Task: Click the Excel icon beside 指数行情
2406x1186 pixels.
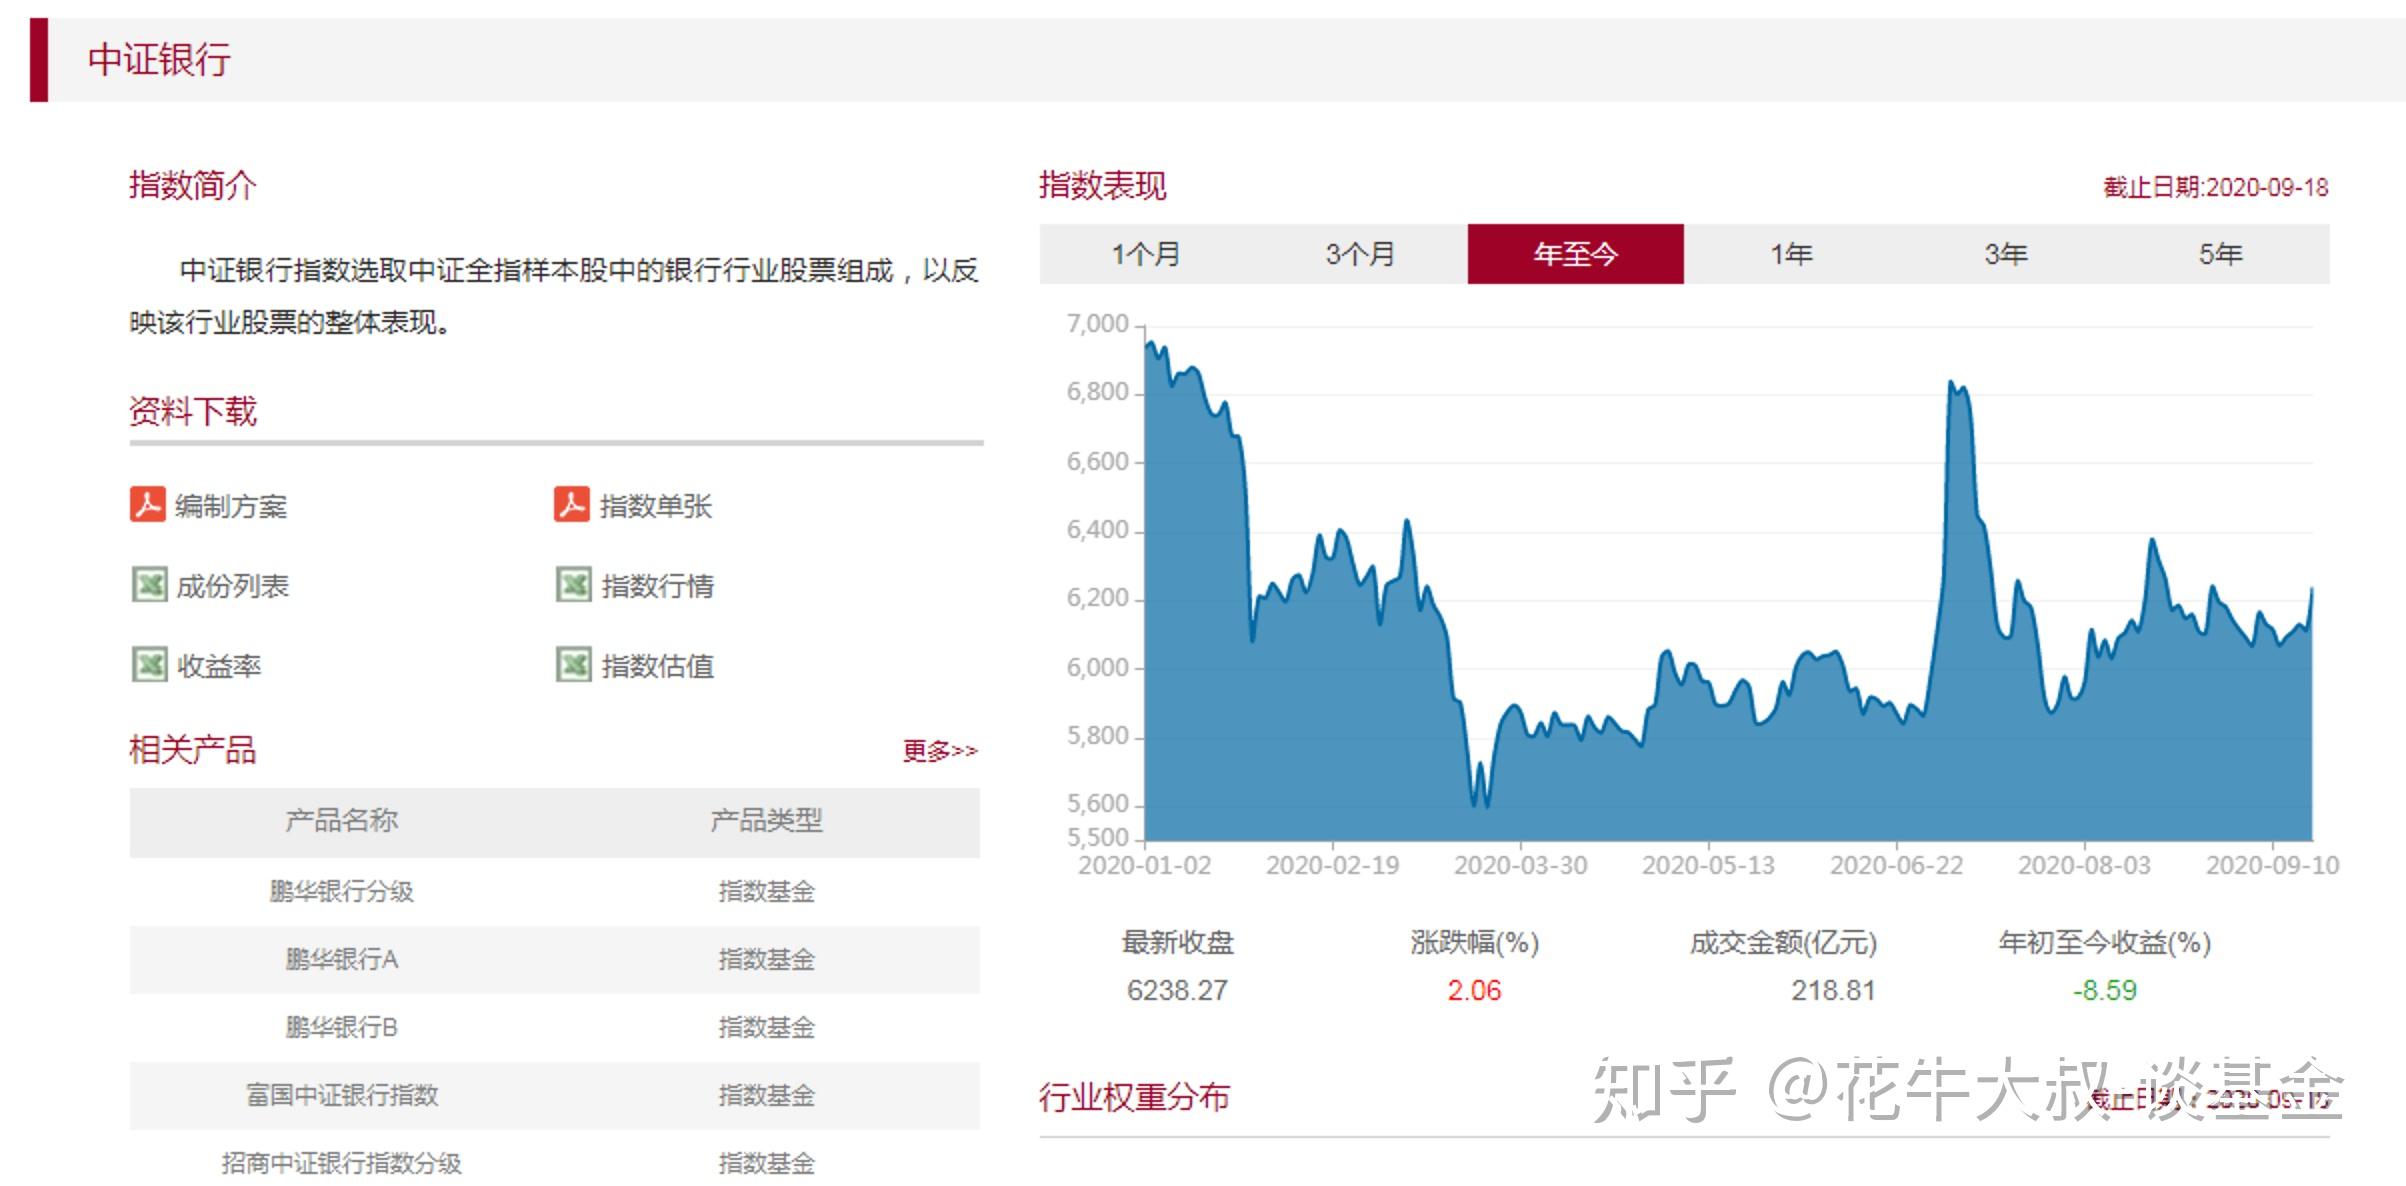Action: pos(574,584)
